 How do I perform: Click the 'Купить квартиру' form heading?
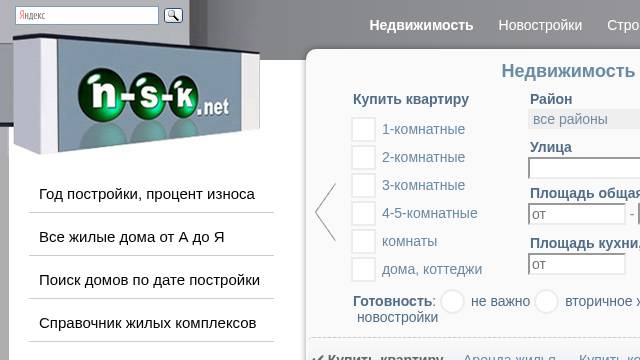[411, 99]
